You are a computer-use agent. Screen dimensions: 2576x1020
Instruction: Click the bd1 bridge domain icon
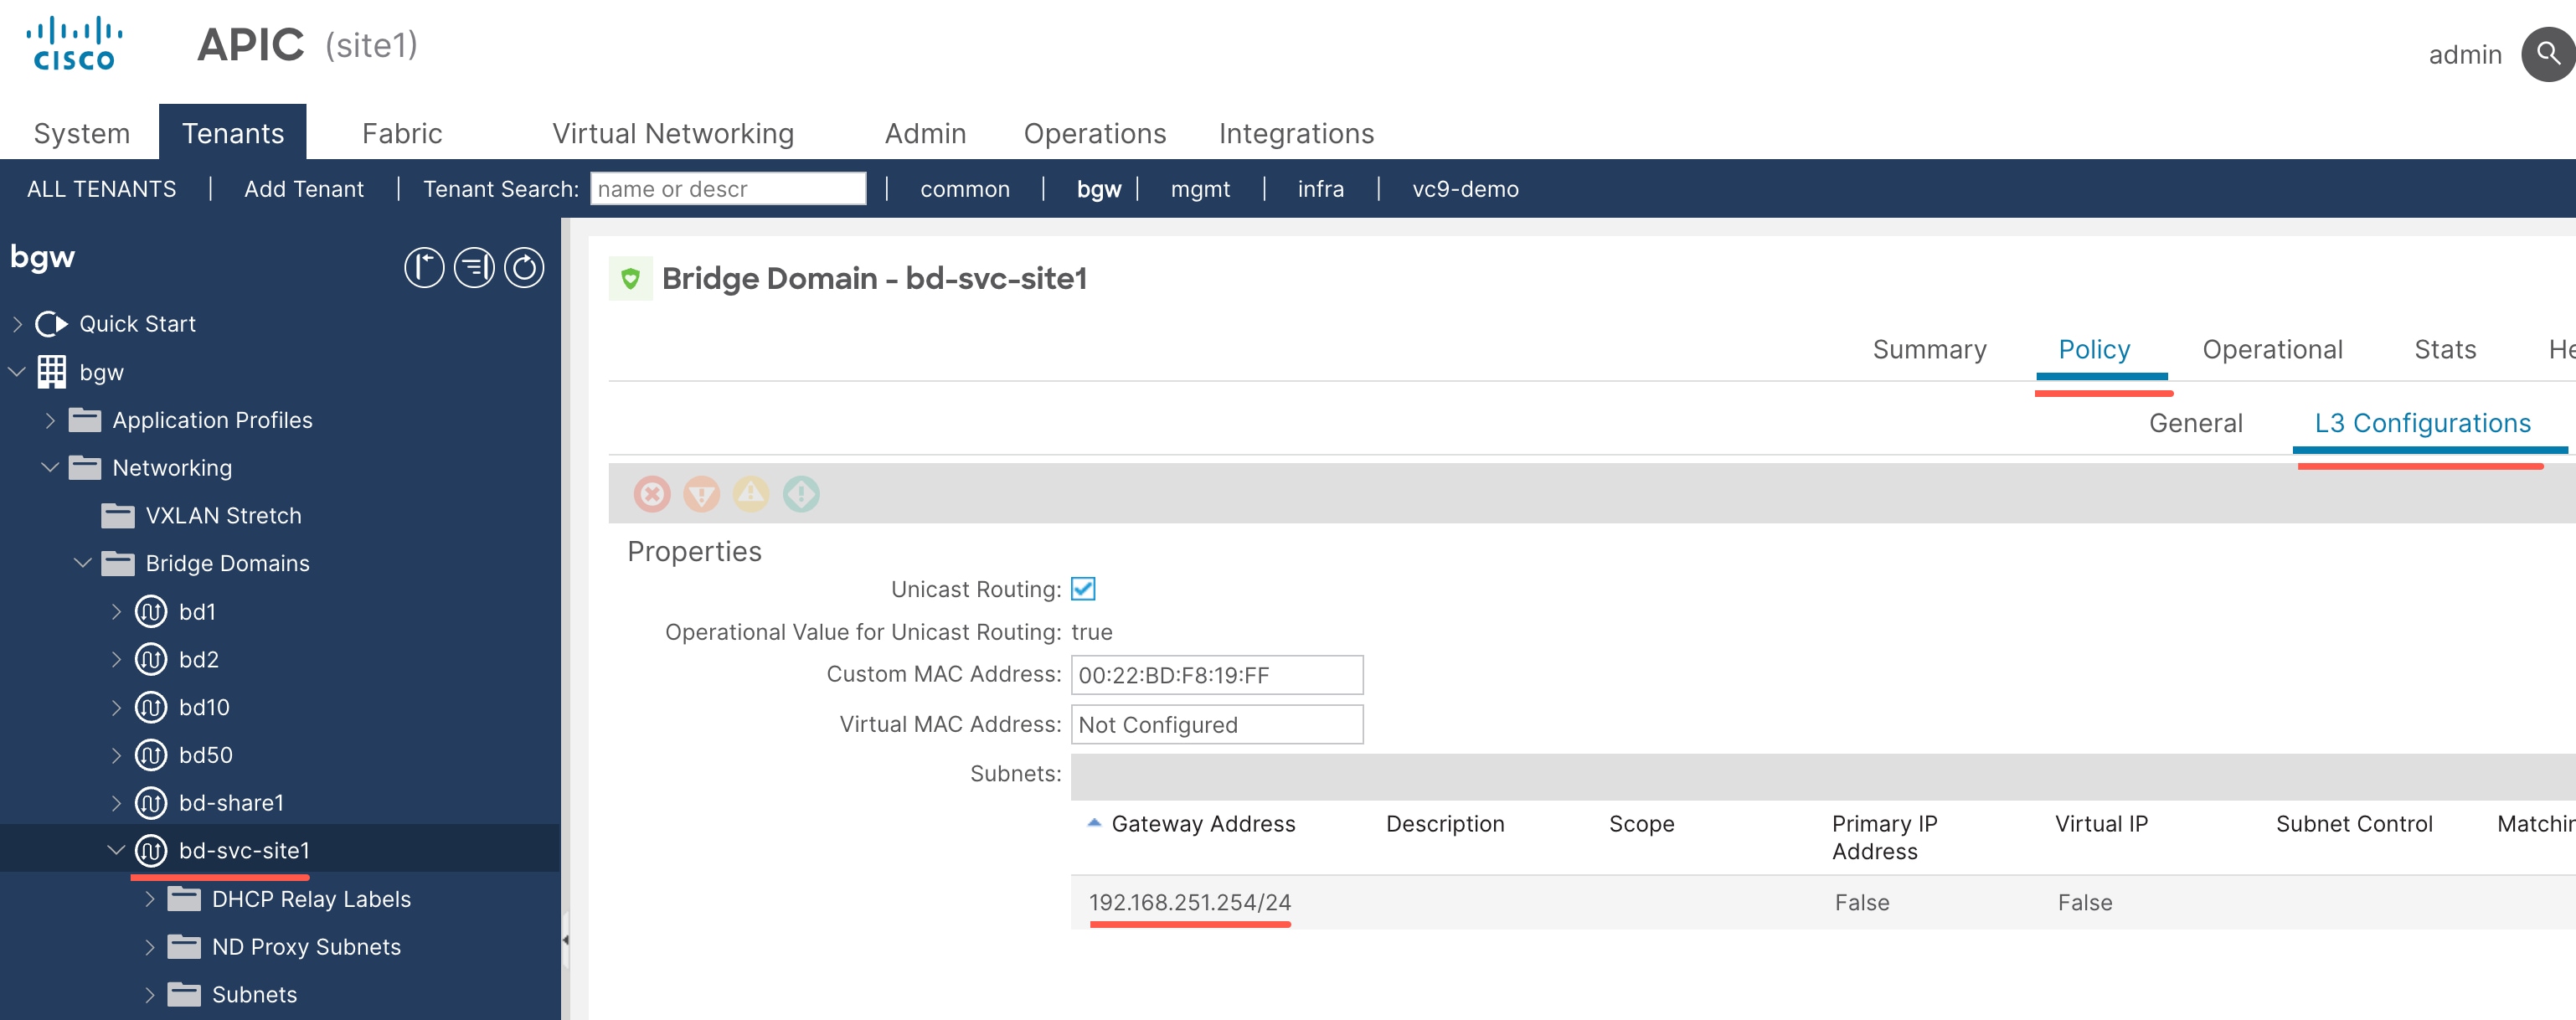click(151, 611)
